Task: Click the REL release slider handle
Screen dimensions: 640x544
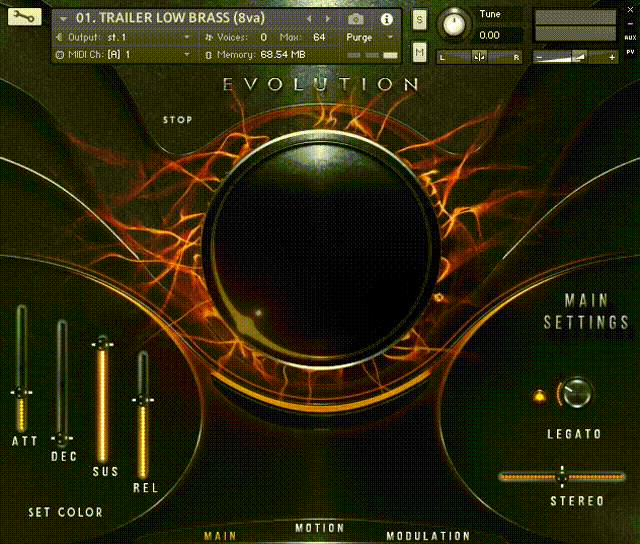Action: pos(143,400)
